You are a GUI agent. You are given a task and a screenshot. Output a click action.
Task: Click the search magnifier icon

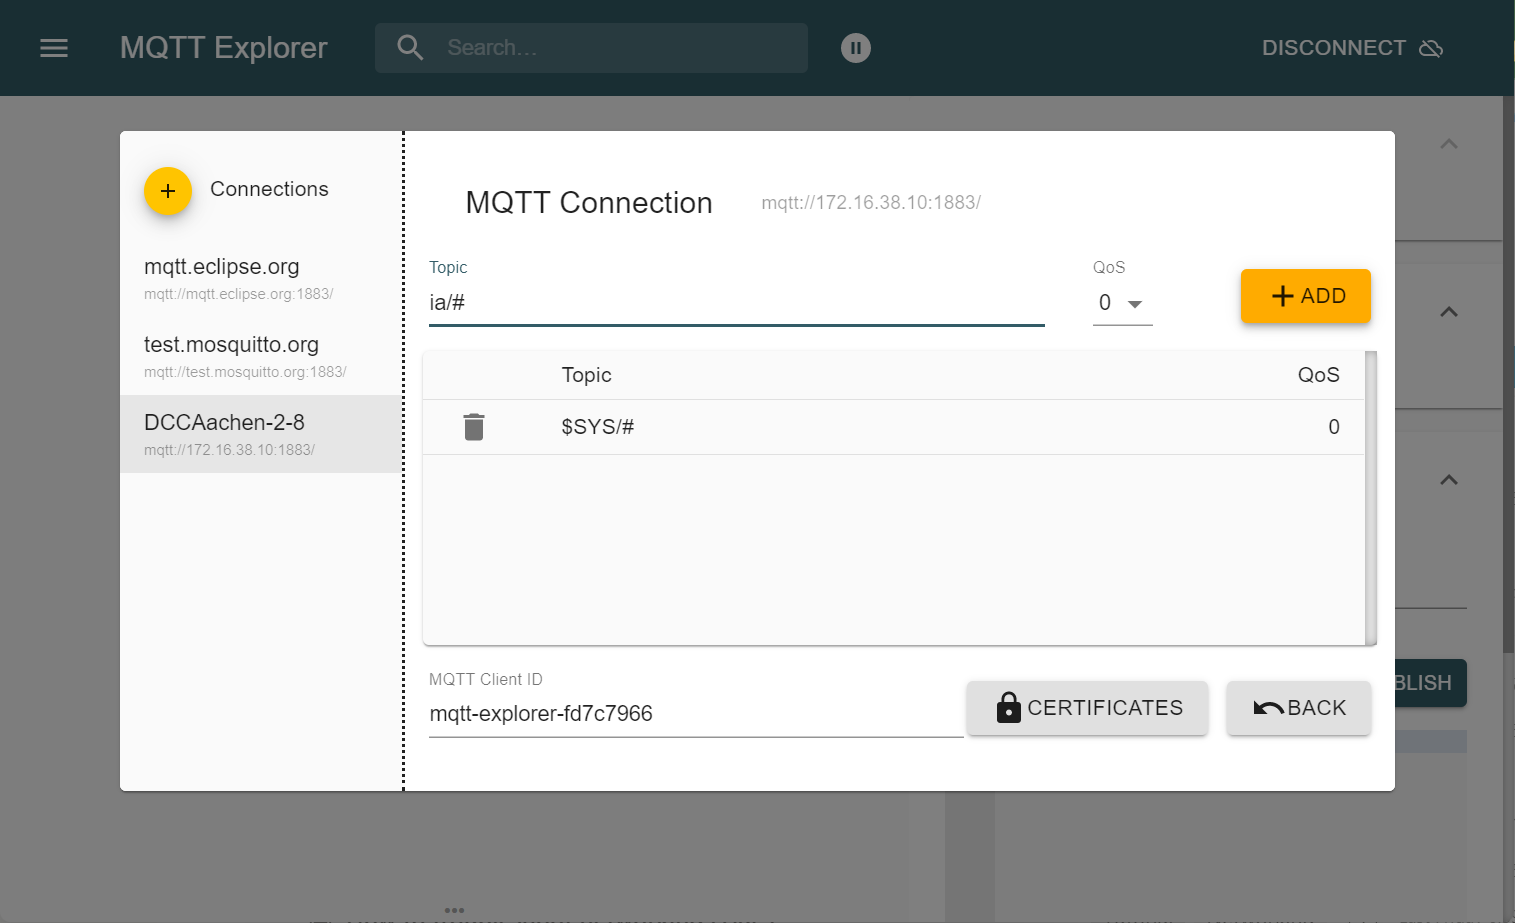[x=410, y=48]
